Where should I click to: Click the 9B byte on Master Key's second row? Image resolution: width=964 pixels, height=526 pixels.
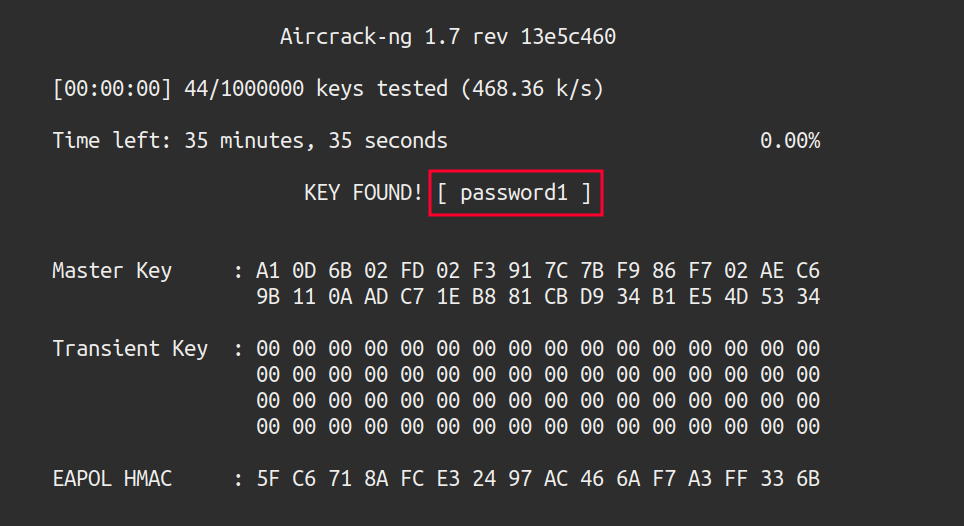(x=268, y=297)
